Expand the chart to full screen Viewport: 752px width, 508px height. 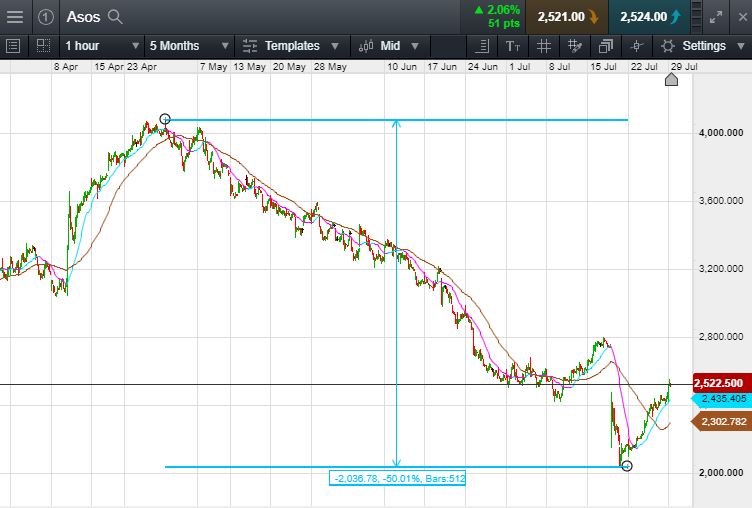coord(716,17)
